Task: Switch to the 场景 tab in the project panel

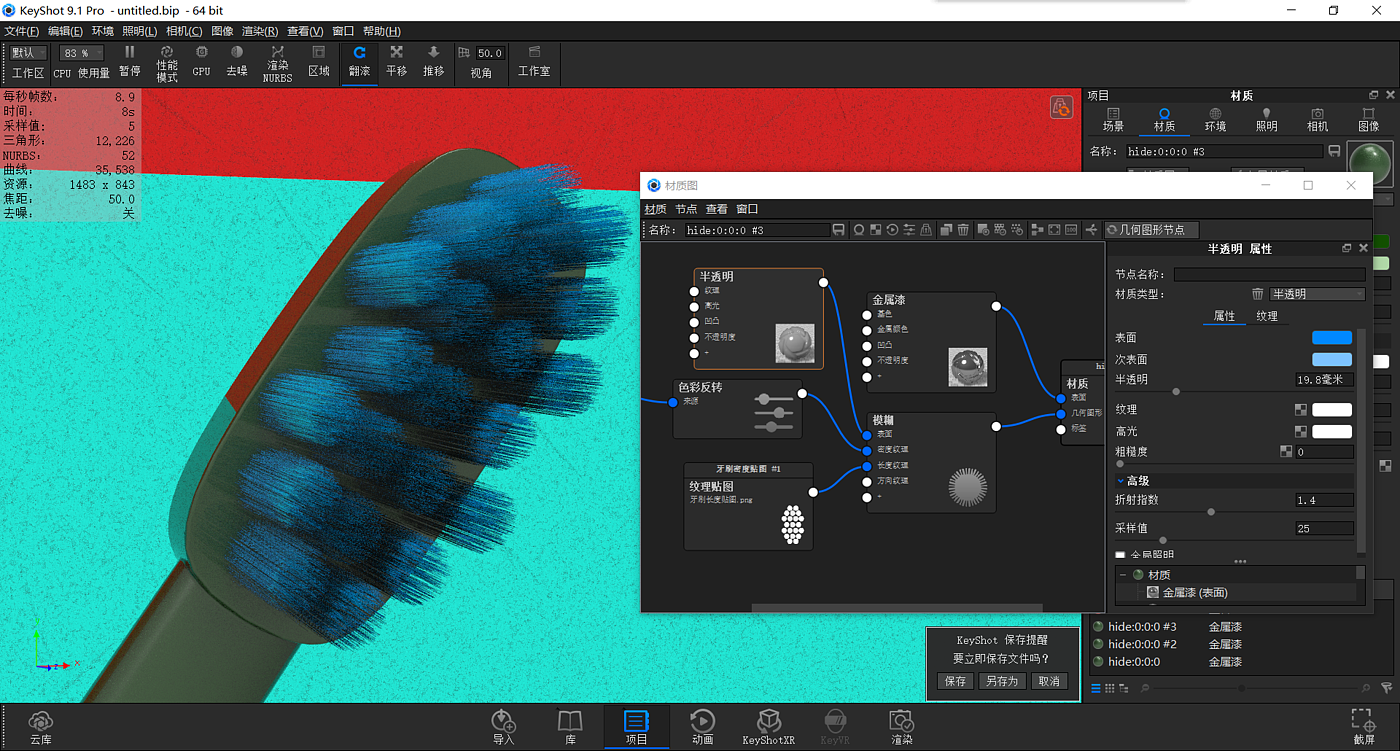Action: tap(1113, 120)
